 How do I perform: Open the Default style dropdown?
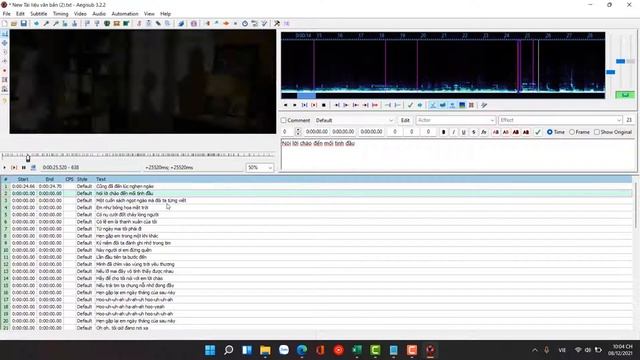354,120
